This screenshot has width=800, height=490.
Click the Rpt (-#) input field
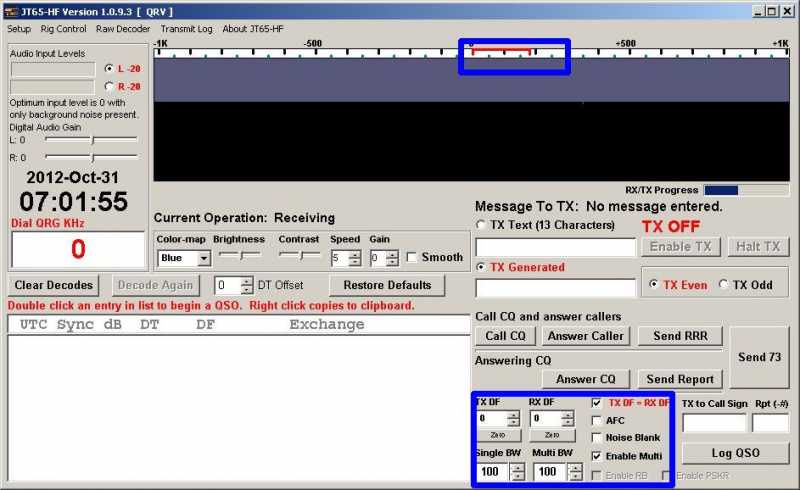point(770,423)
